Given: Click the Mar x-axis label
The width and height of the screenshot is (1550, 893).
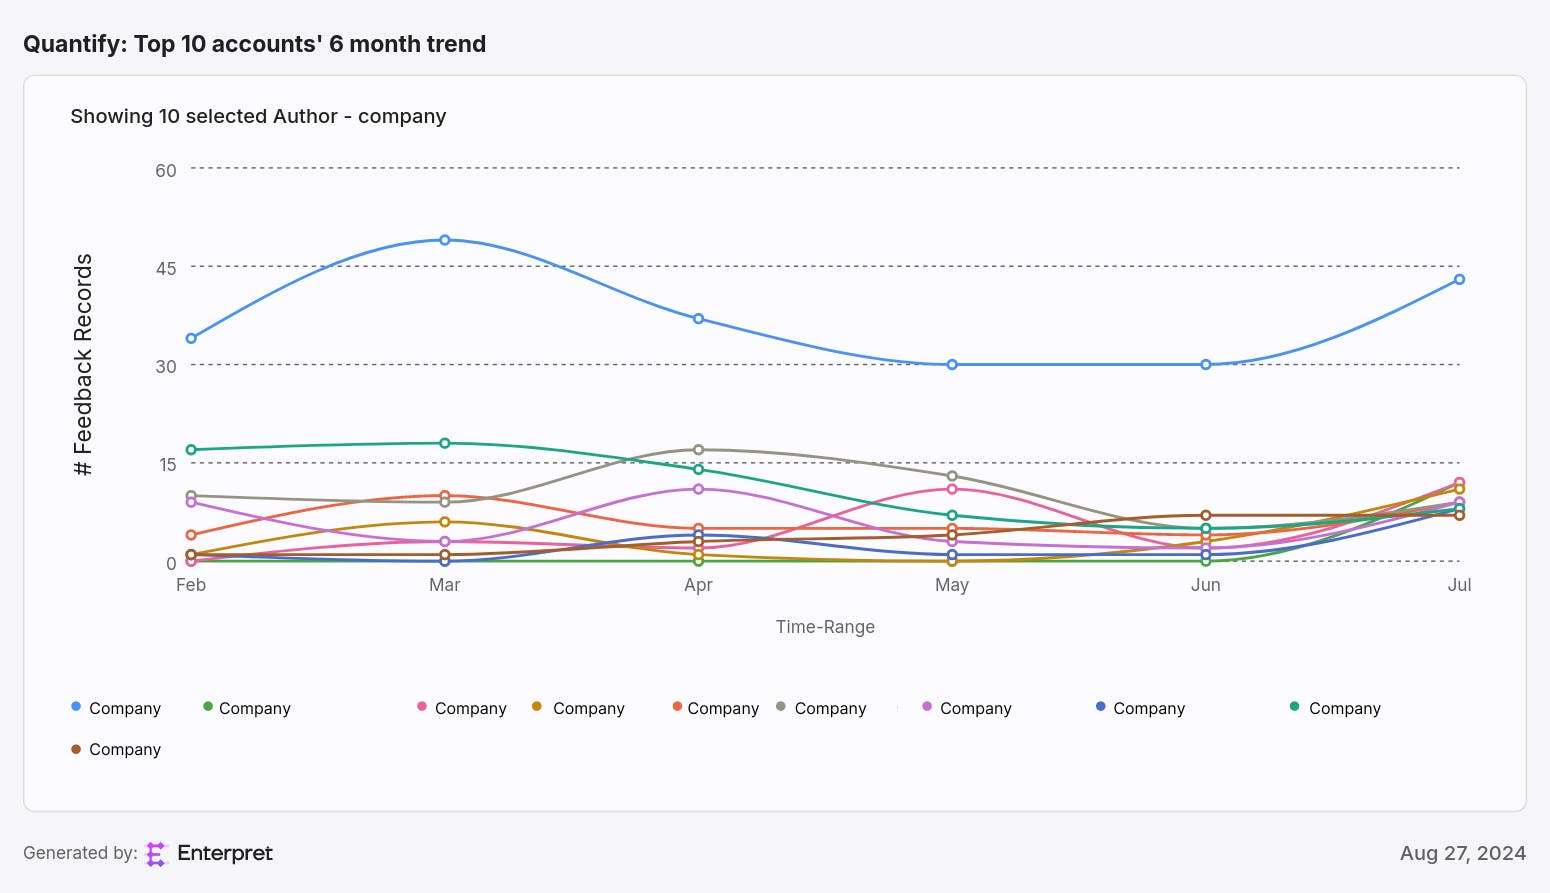Looking at the screenshot, I should (x=445, y=585).
